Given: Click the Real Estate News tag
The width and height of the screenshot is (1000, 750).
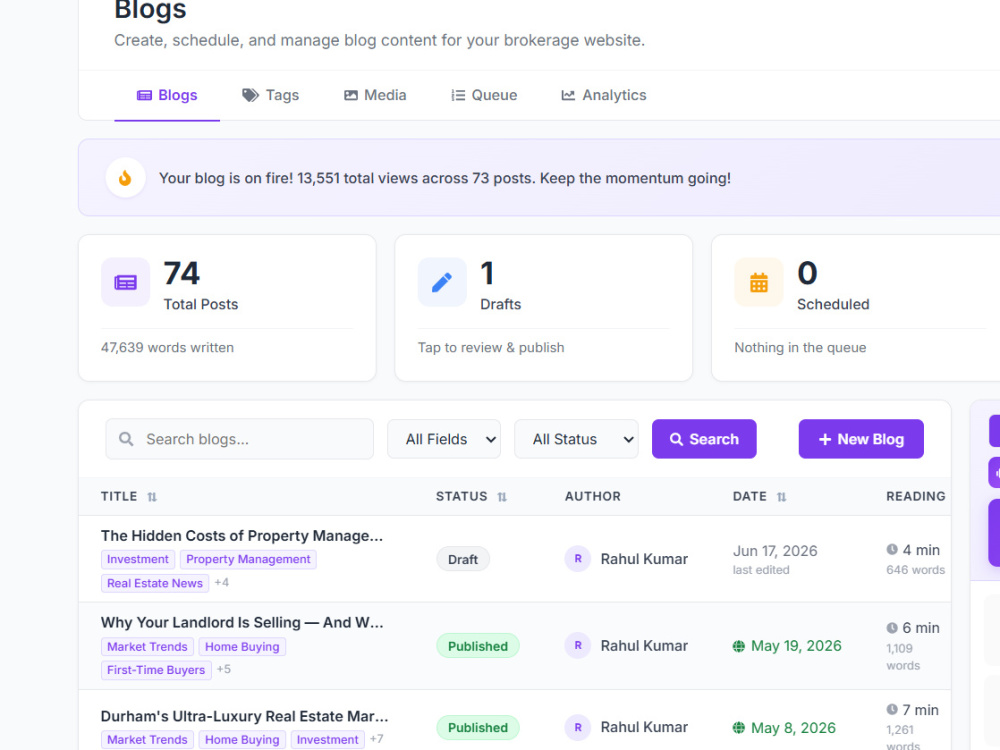Looking at the screenshot, I should point(155,583).
